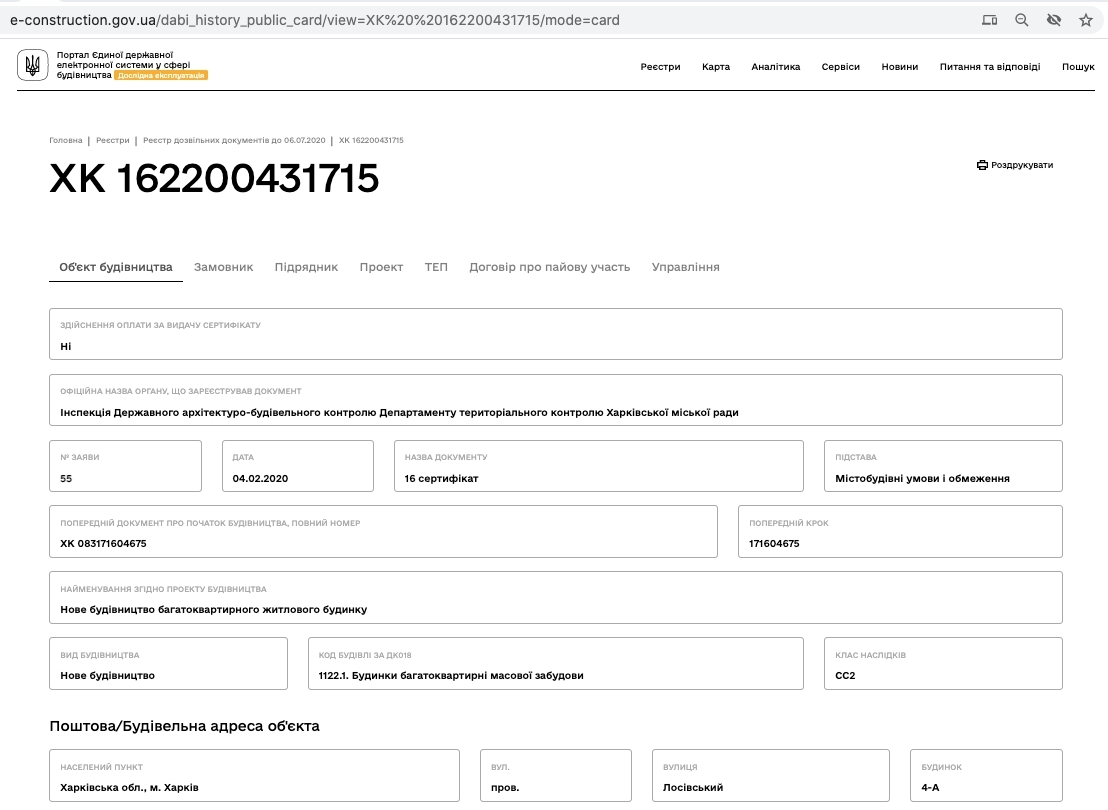
Task: Open the ТЕП tab
Action: click(436, 267)
